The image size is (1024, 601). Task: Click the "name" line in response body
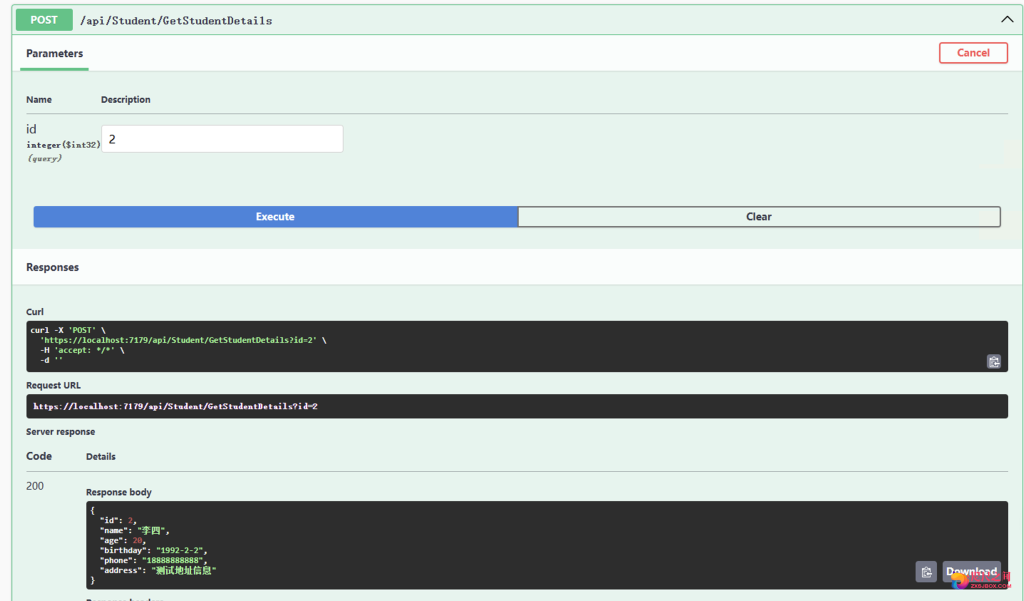pos(135,530)
